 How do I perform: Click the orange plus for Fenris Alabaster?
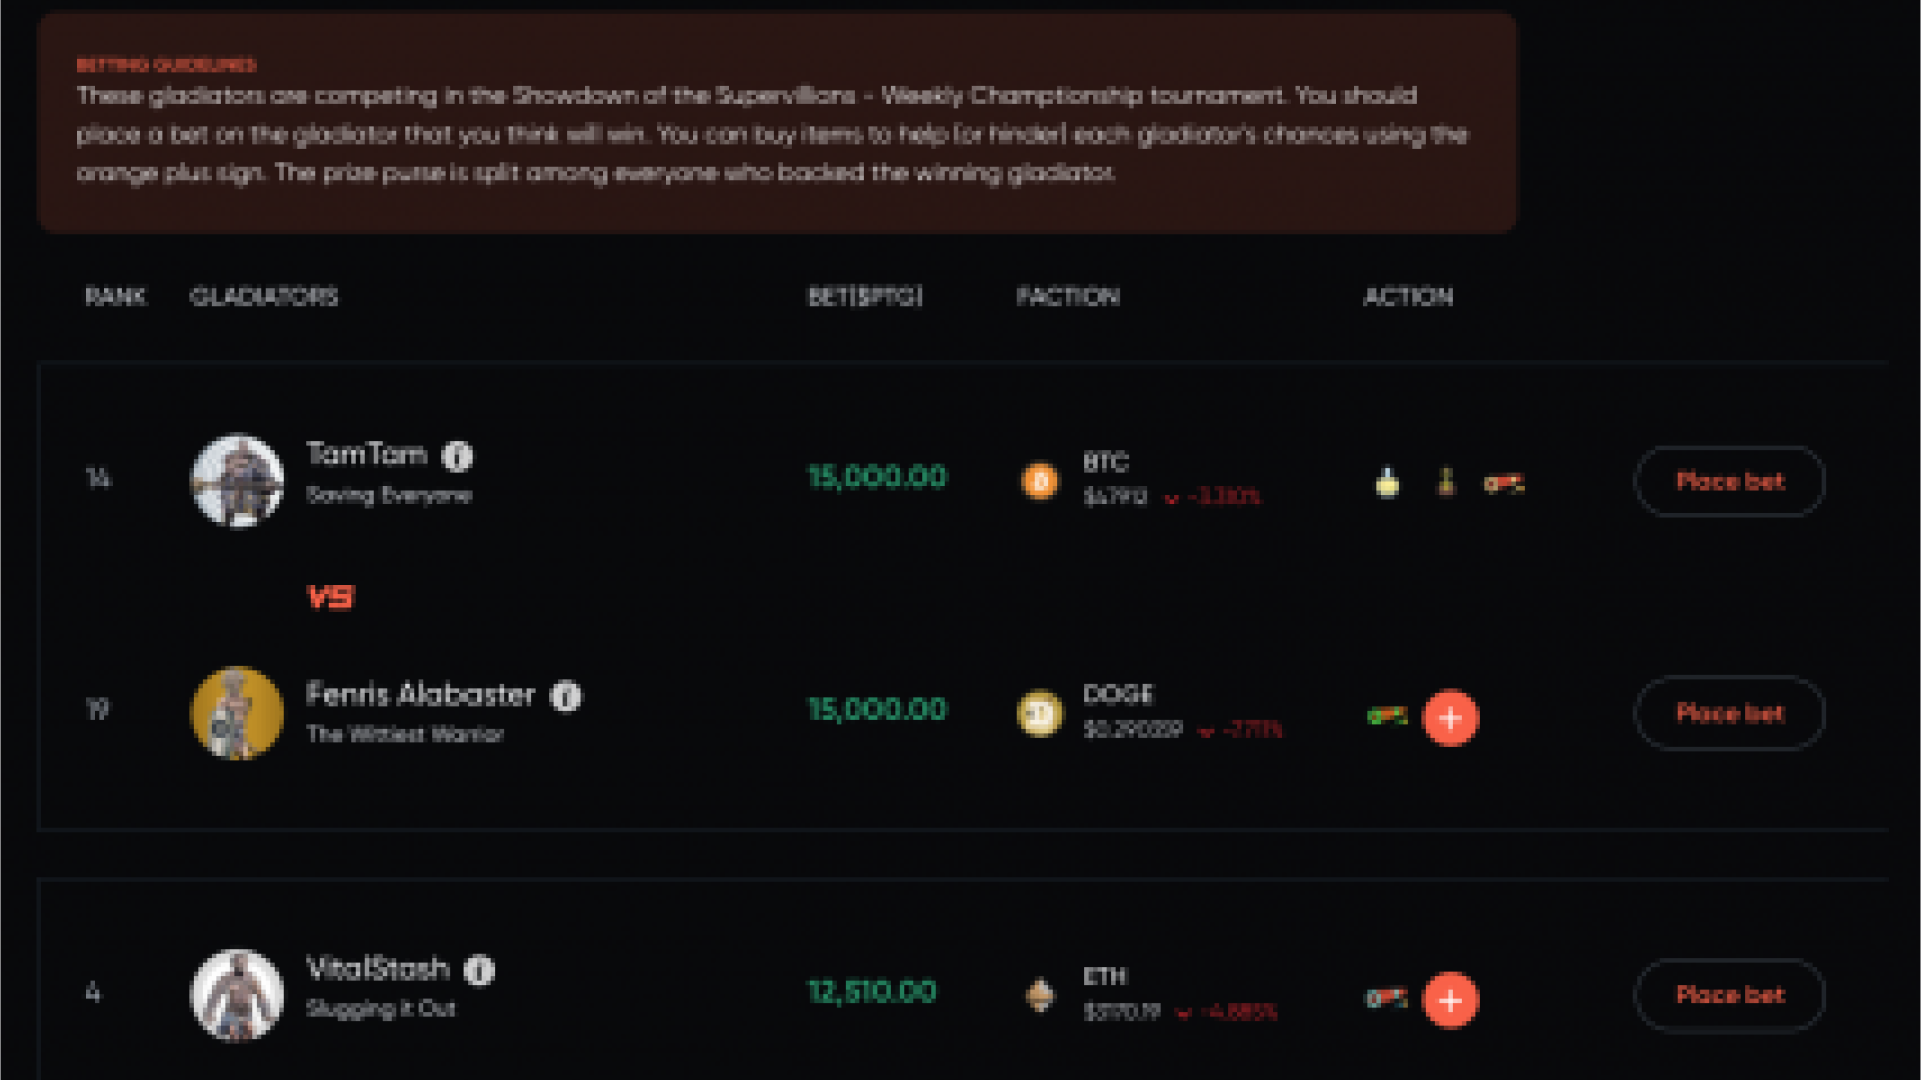click(1450, 718)
